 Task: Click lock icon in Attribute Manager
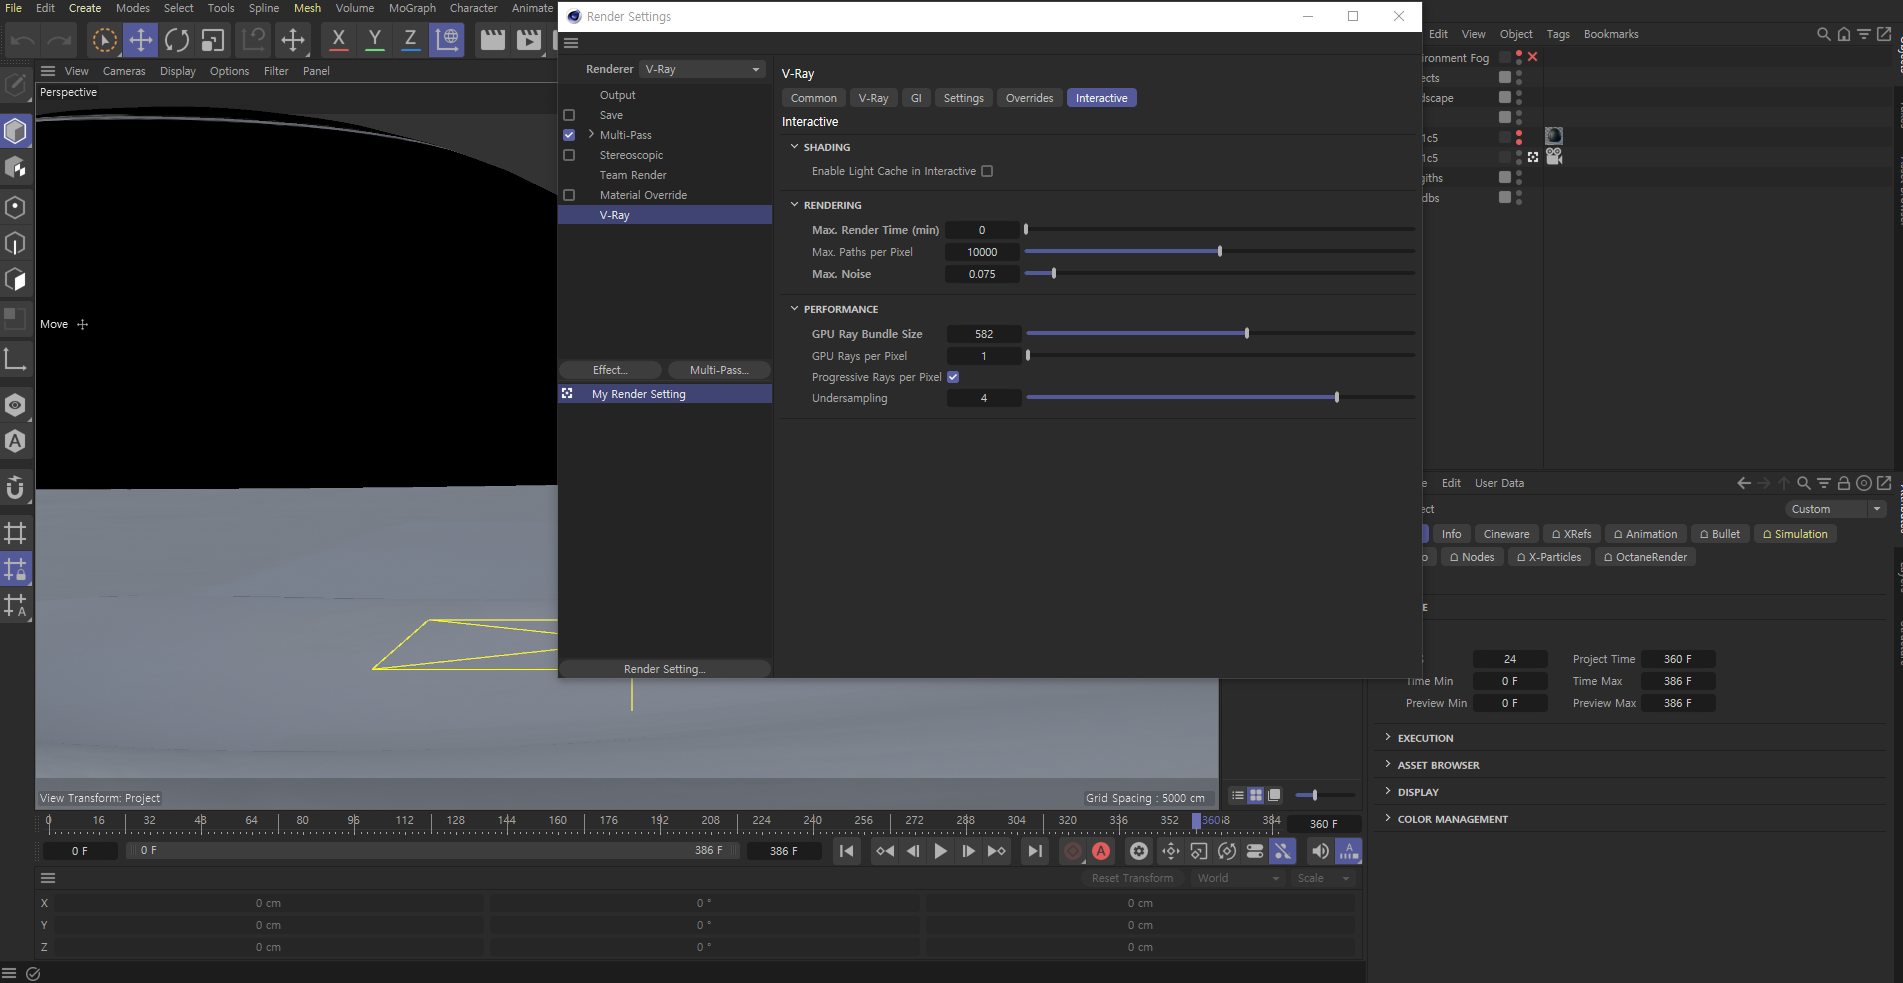(1843, 483)
